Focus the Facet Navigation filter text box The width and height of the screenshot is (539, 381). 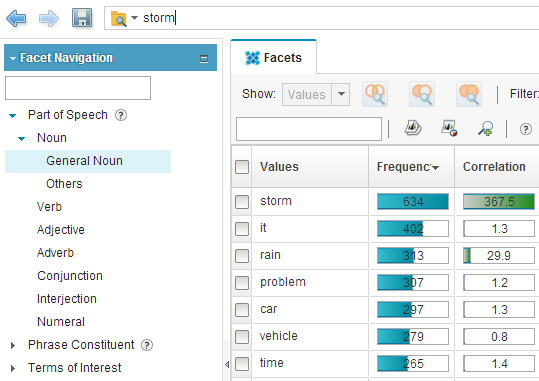[x=78, y=88]
